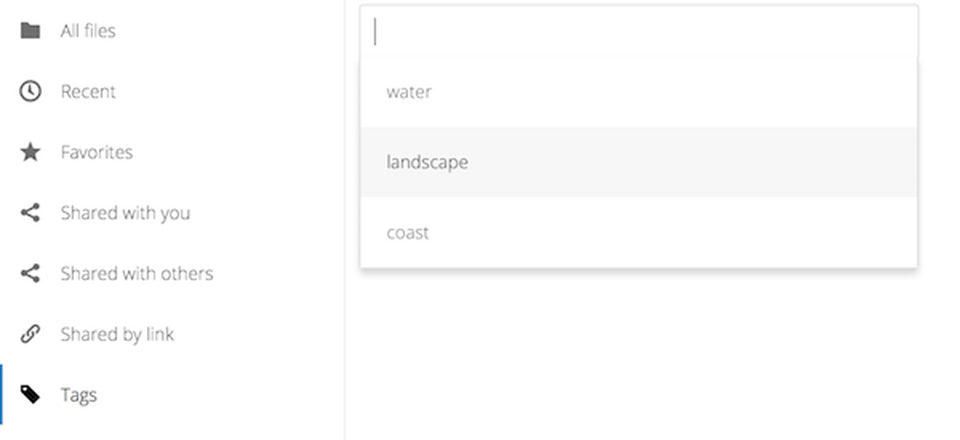Click the blue active indicator beside Tags
The height and width of the screenshot is (440, 960).
click(x=1, y=395)
